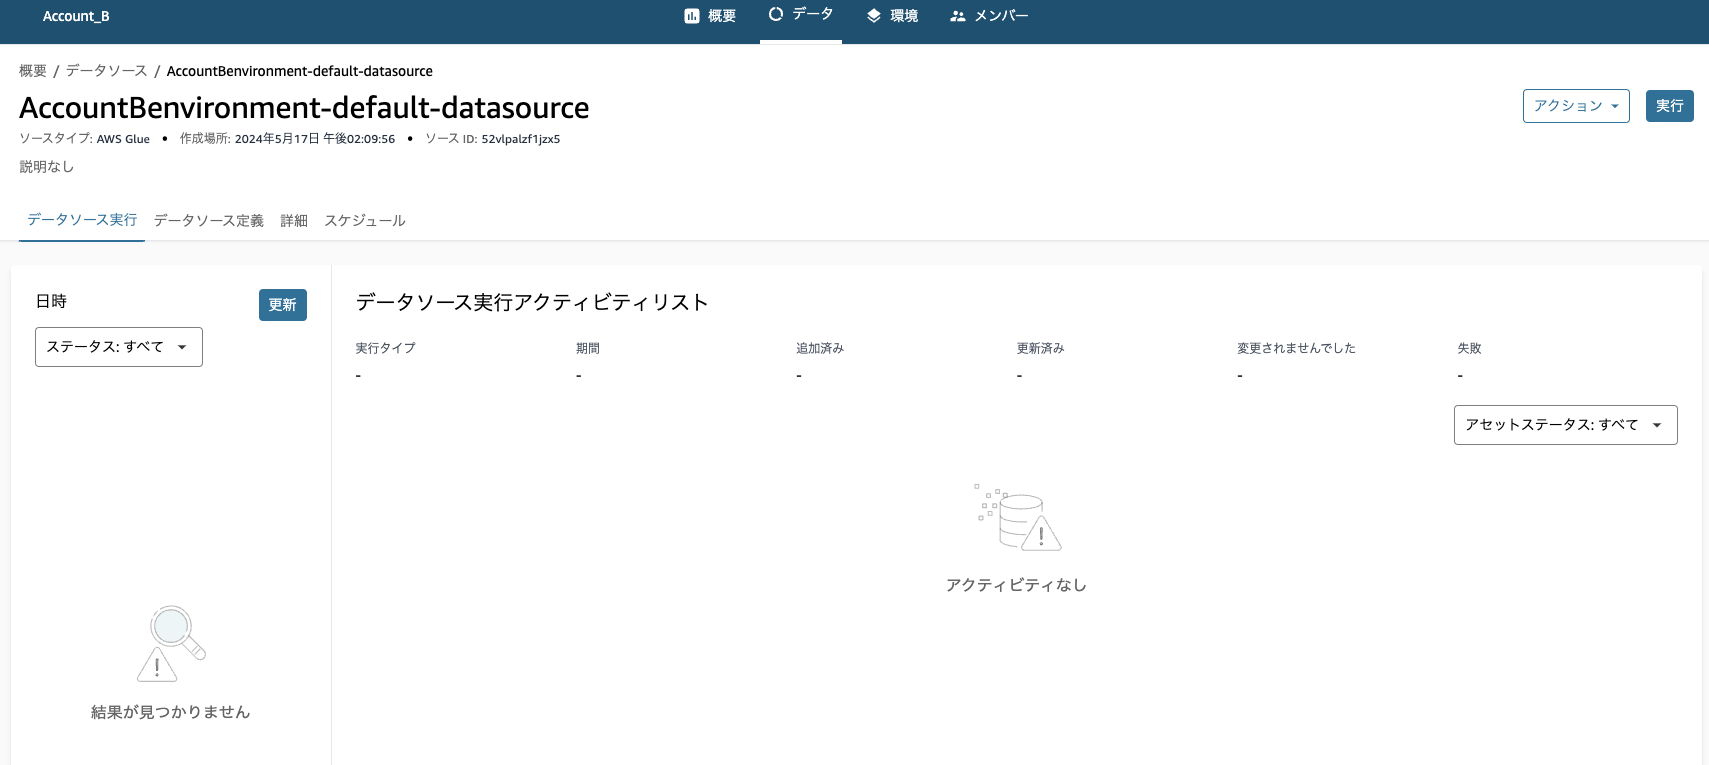Viewport: 1709px width, 765px height.
Task: Click the 日時 panel heading
Action: [x=51, y=301]
